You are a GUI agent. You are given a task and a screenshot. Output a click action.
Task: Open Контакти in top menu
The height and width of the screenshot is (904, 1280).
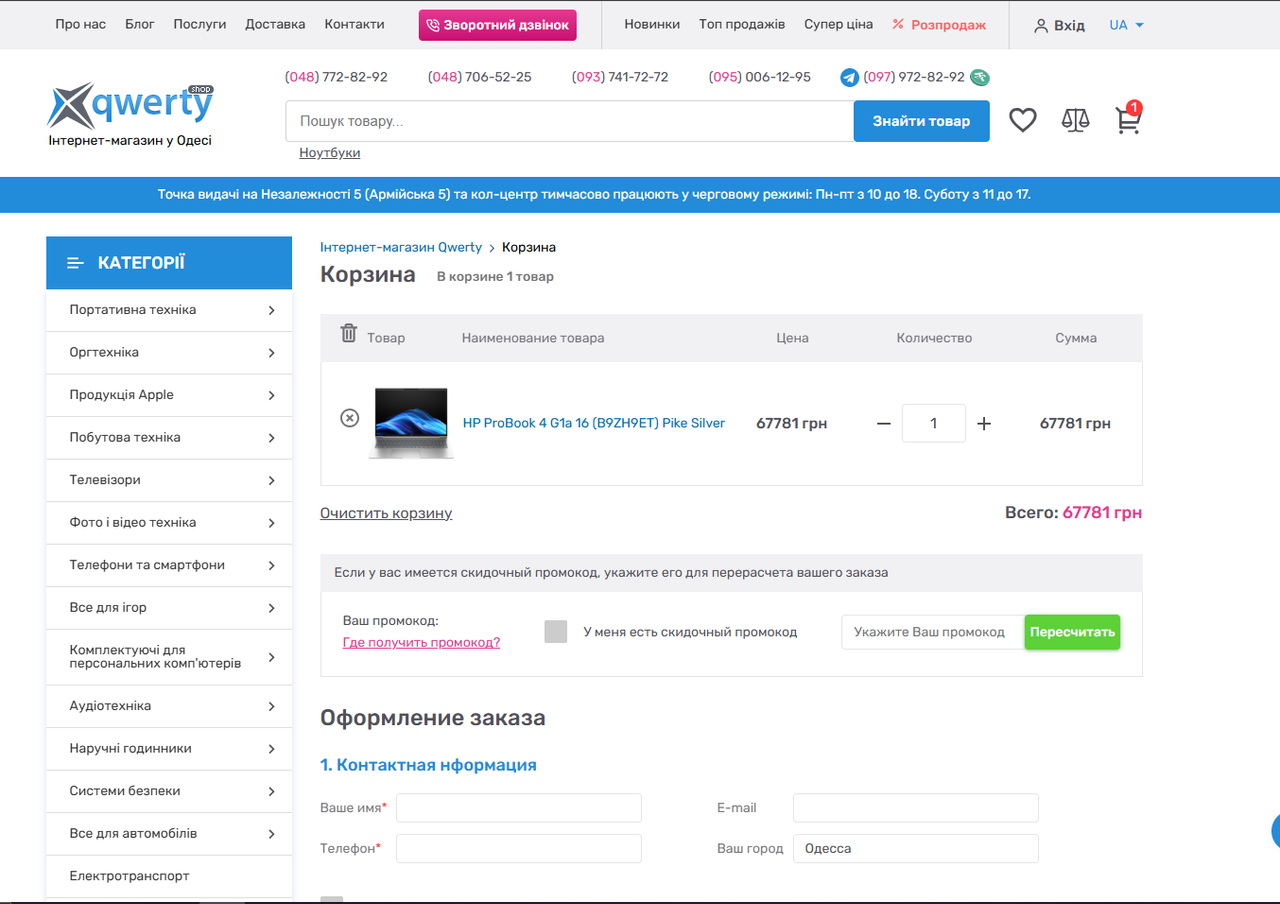[x=354, y=24]
